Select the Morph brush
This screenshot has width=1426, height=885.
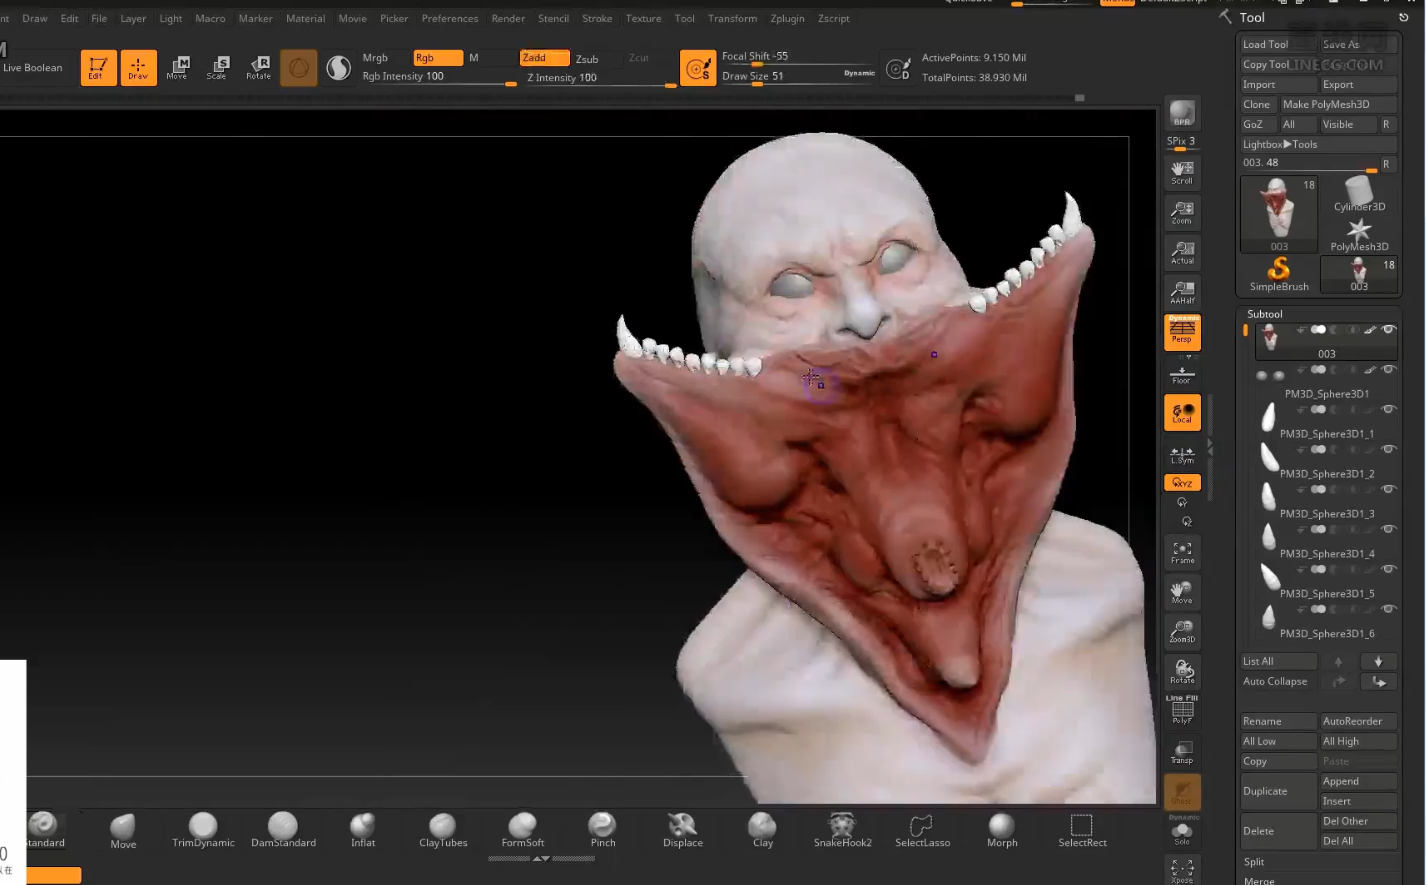1002,830
